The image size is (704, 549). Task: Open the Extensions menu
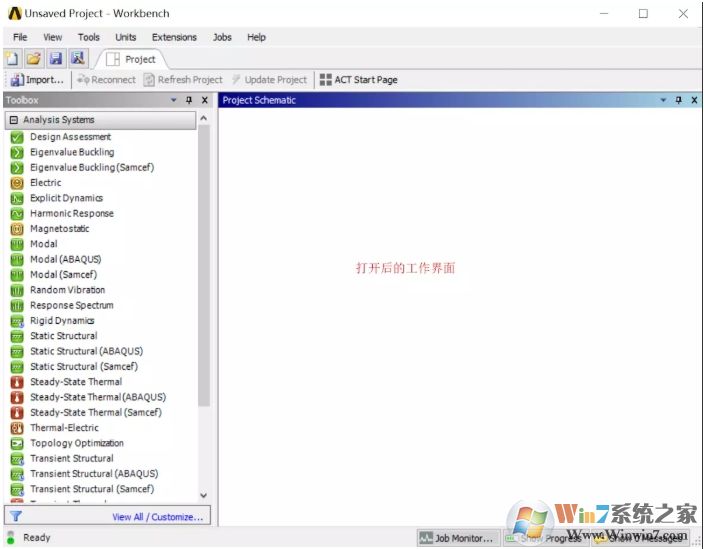[x=174, y=37]
